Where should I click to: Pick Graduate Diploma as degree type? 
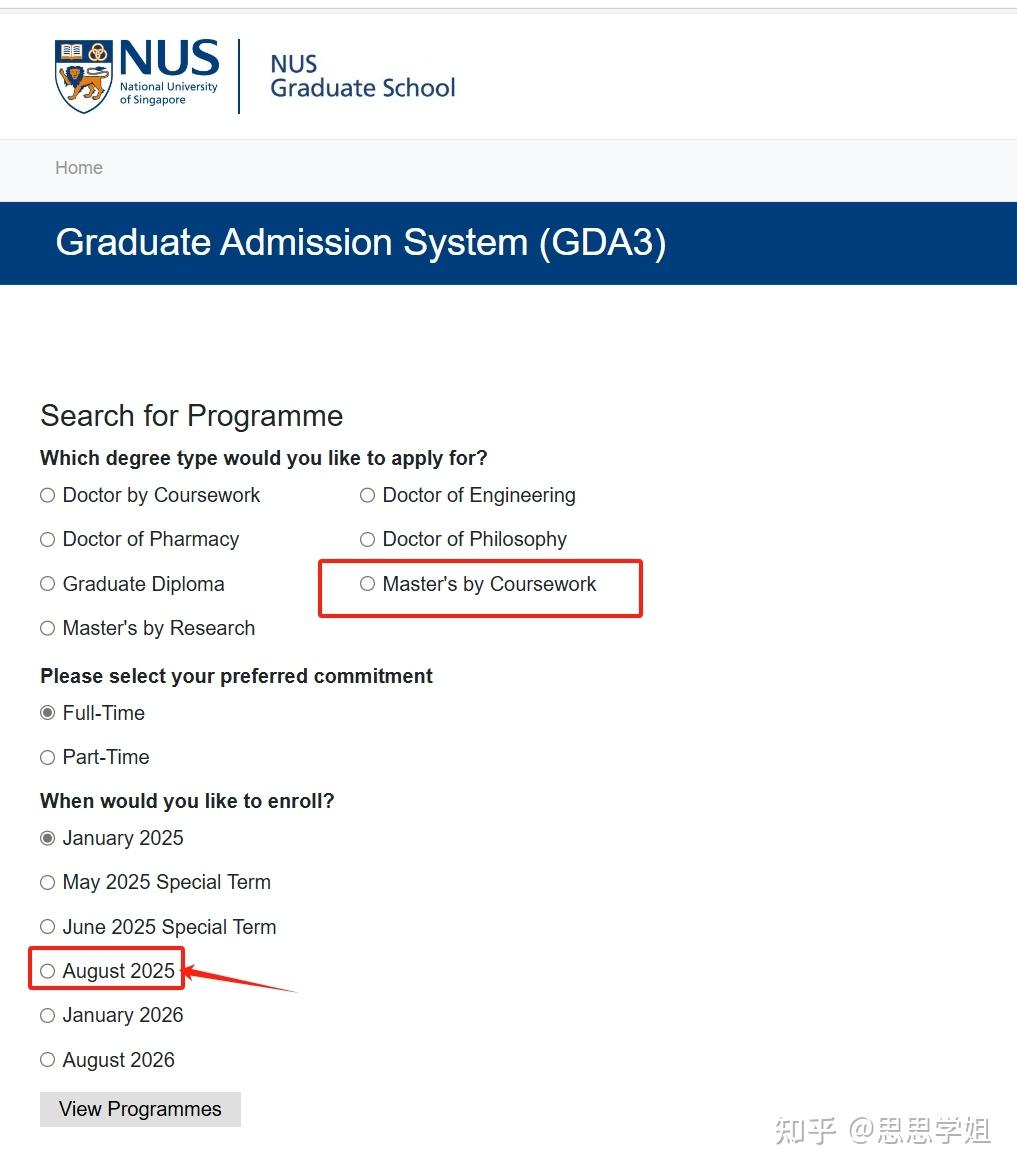47,583
